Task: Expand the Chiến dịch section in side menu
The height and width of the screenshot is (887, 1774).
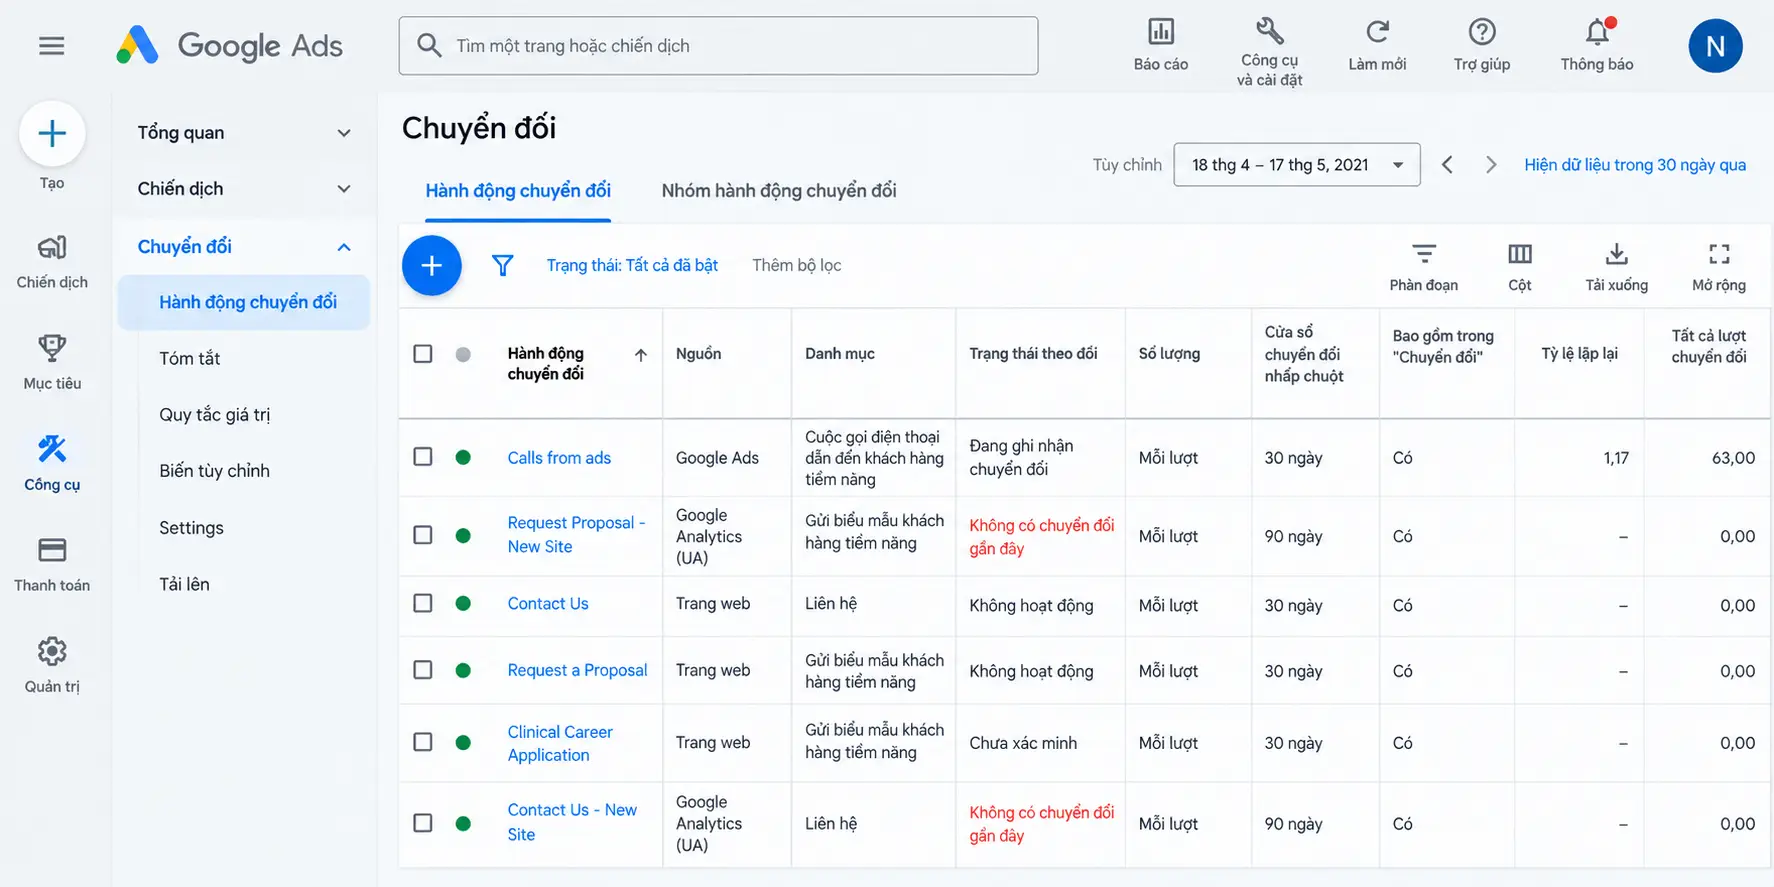Action: (x=344, y=189)
